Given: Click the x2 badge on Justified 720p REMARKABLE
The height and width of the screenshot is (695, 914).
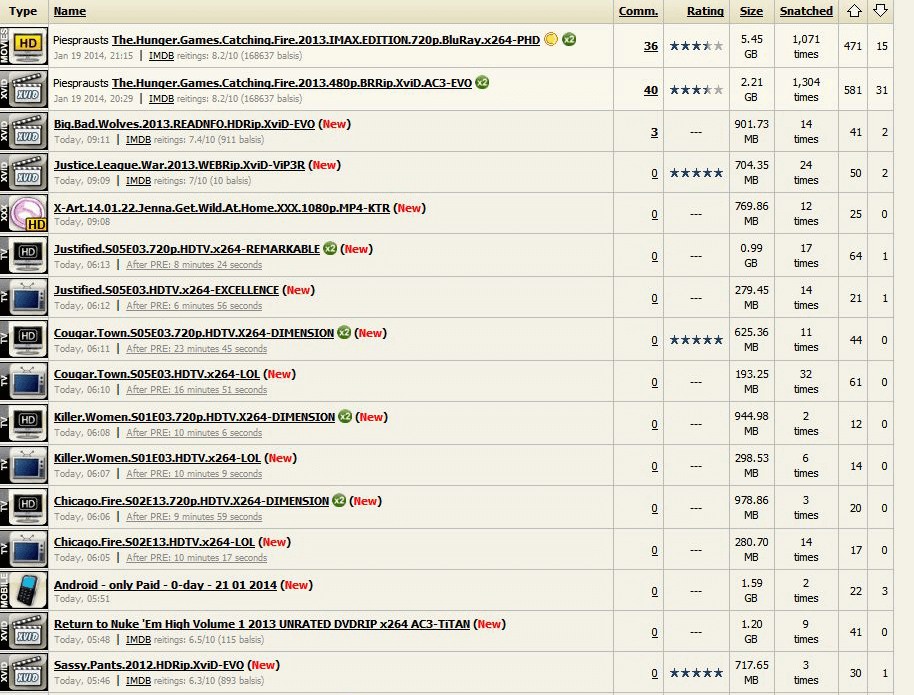Looking at the screenshot, I should pyautogui.click(x=330, y=249).
